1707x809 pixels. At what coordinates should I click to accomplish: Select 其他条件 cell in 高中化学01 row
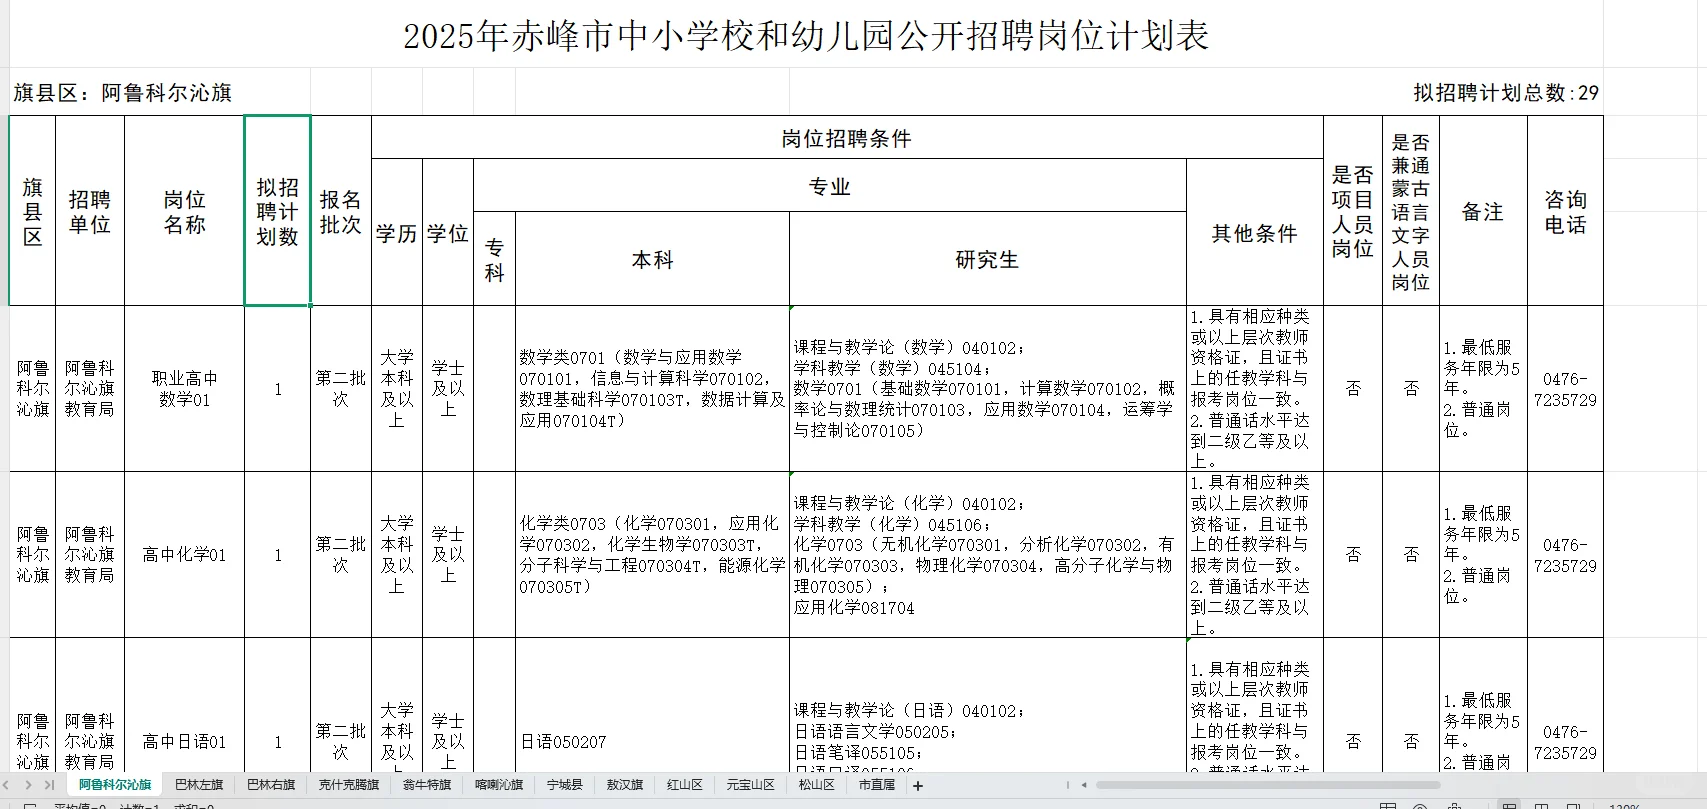(x=1255, y=555)
